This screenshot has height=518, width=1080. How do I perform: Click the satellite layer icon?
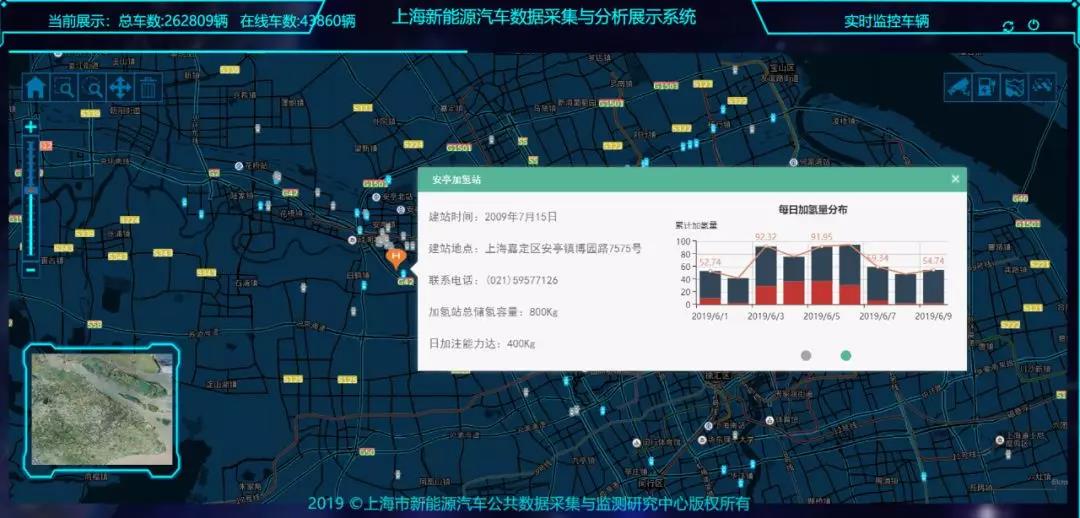pos(1042,87)
